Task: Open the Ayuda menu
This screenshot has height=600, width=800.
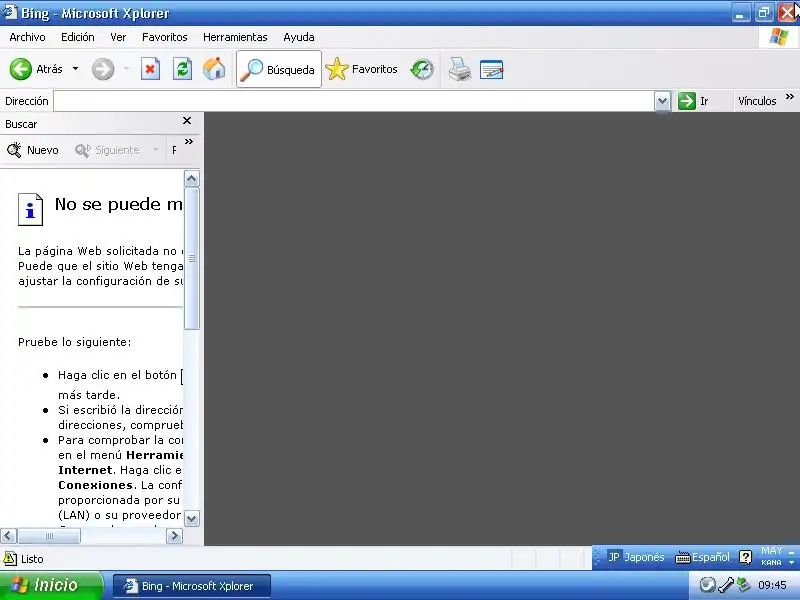Action: 298,37
